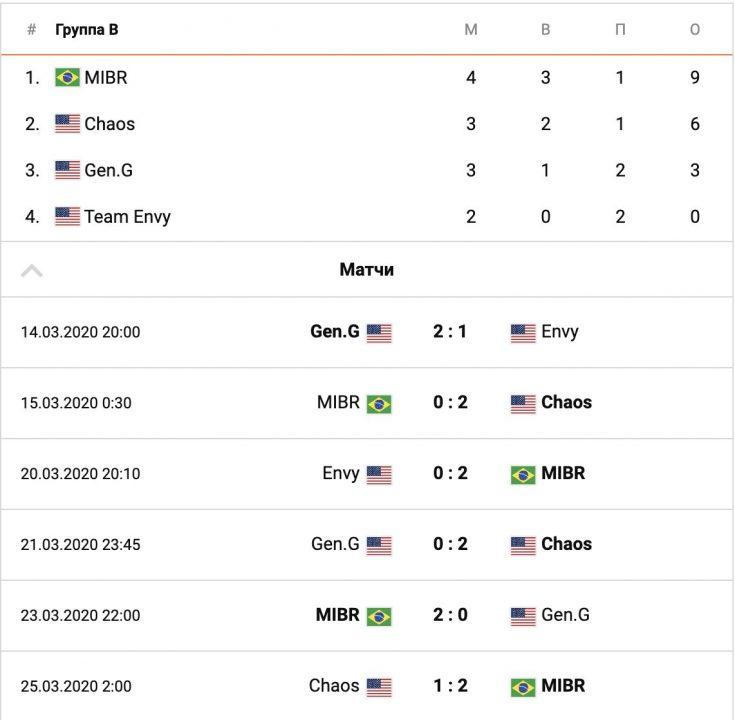This screenshot has height=720, width=735.
Task: Collapse the Матчи section with the chevron
Action: click(x=32, y=270)
